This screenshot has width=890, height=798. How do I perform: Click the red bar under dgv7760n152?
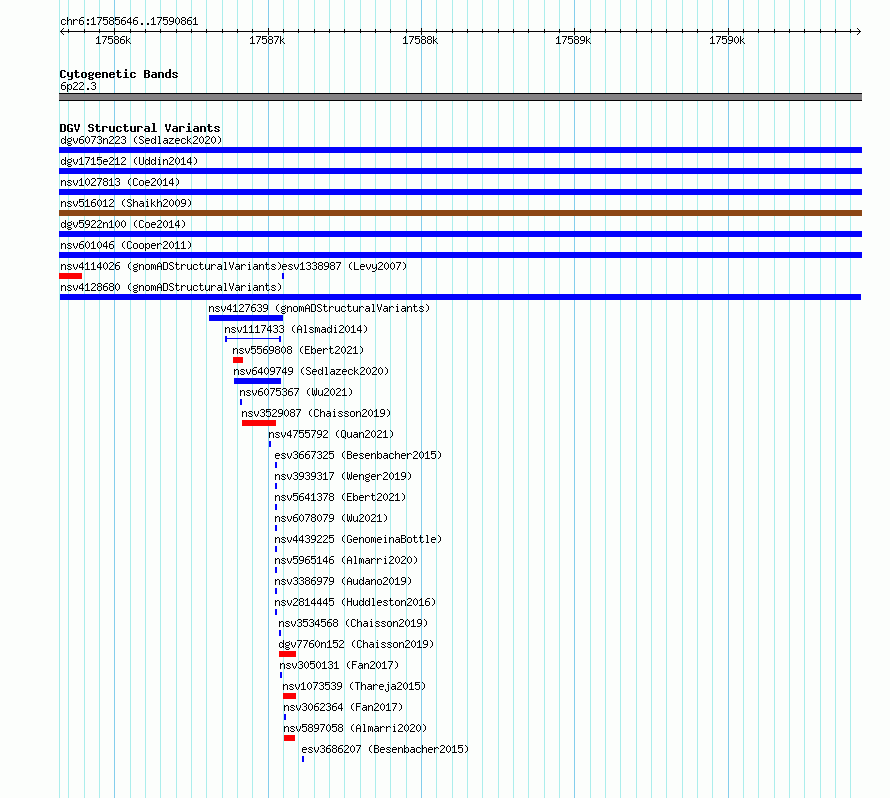(x=287, y=654)
